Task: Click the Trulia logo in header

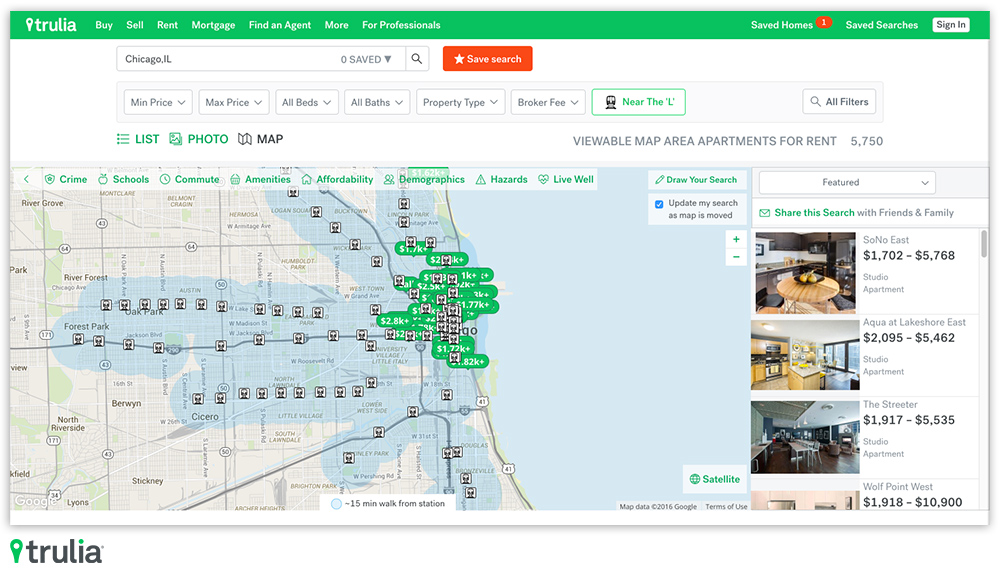Action: tap(51, 25)
